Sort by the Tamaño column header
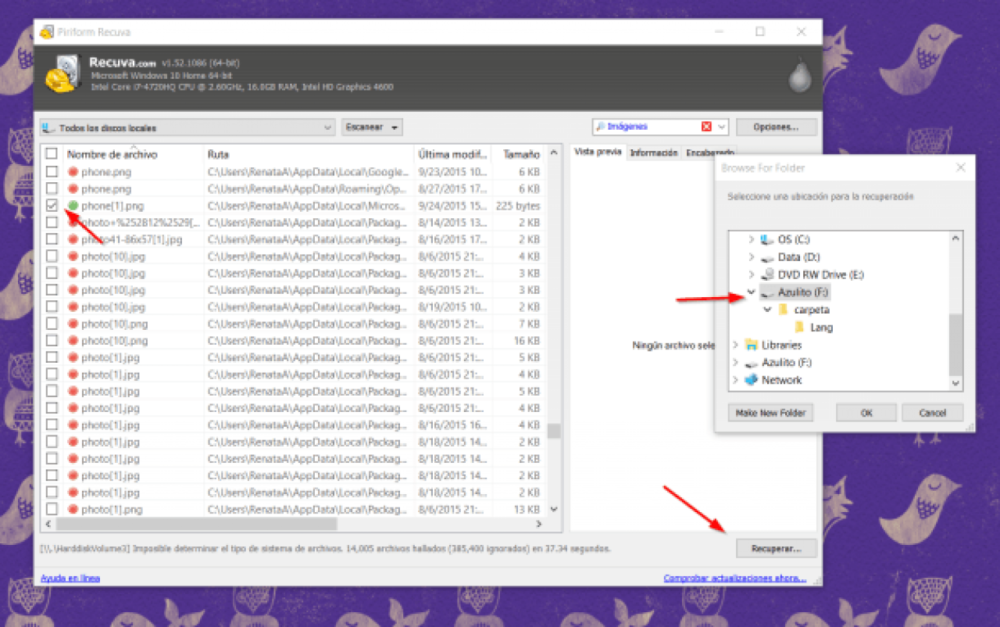Image resolution: width=1000 pixels, height=627 pixels. (520, 154)
